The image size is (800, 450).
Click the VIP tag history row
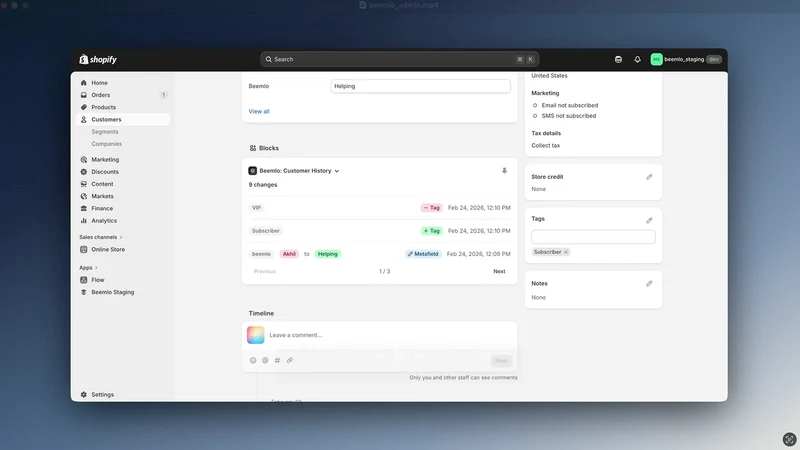tap(380, 208)
